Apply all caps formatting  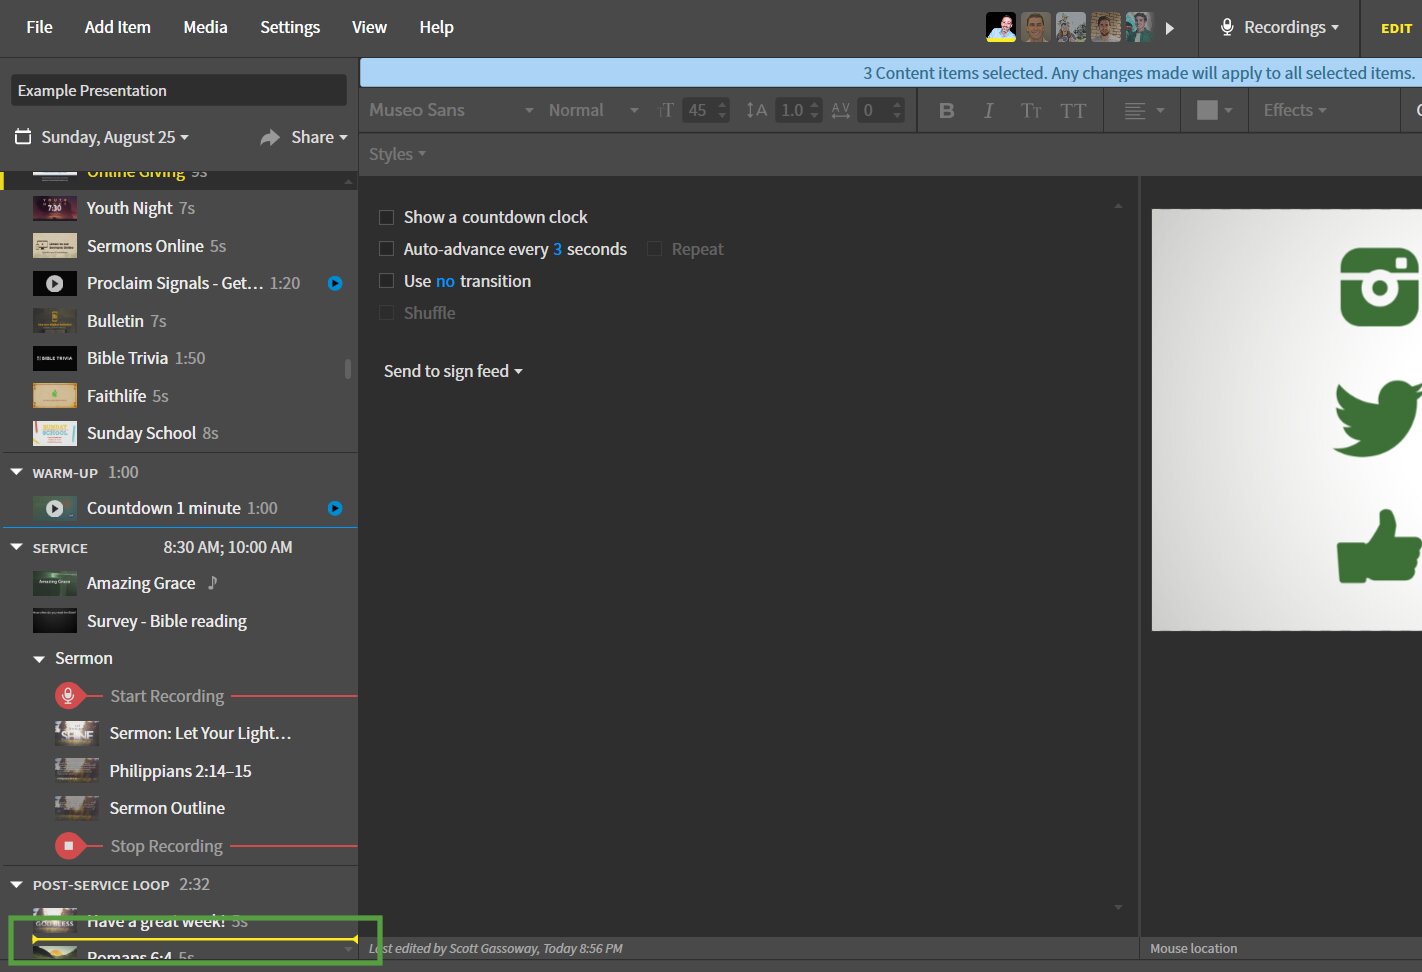(1073, 110)
